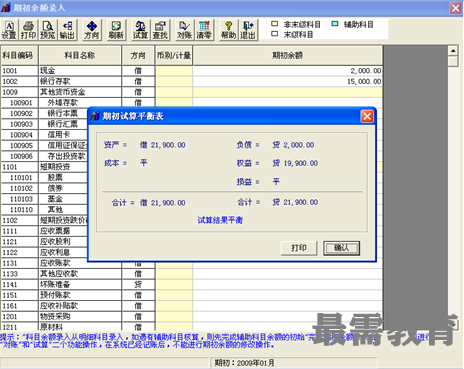This screenshot has height=369, width=464.
Task: Run the 试算 trial balance tool
Action: [140, 30]
